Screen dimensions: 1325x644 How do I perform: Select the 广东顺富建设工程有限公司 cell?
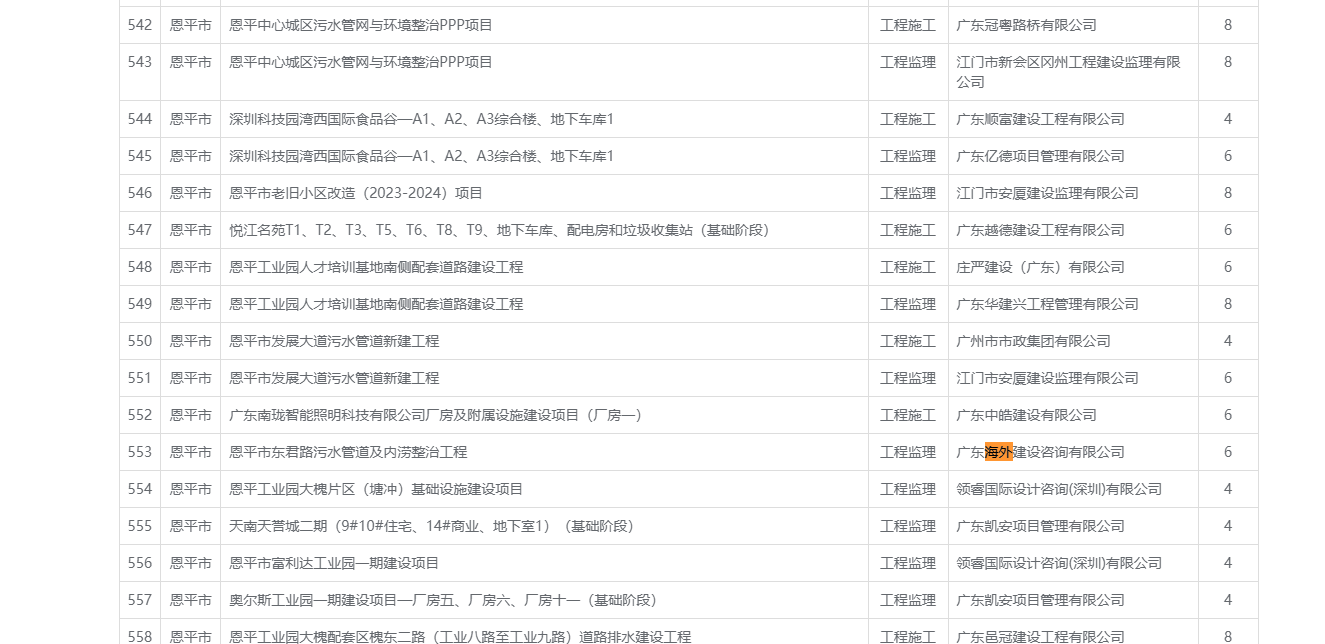pyautogui.click(x=1040, y=119)
